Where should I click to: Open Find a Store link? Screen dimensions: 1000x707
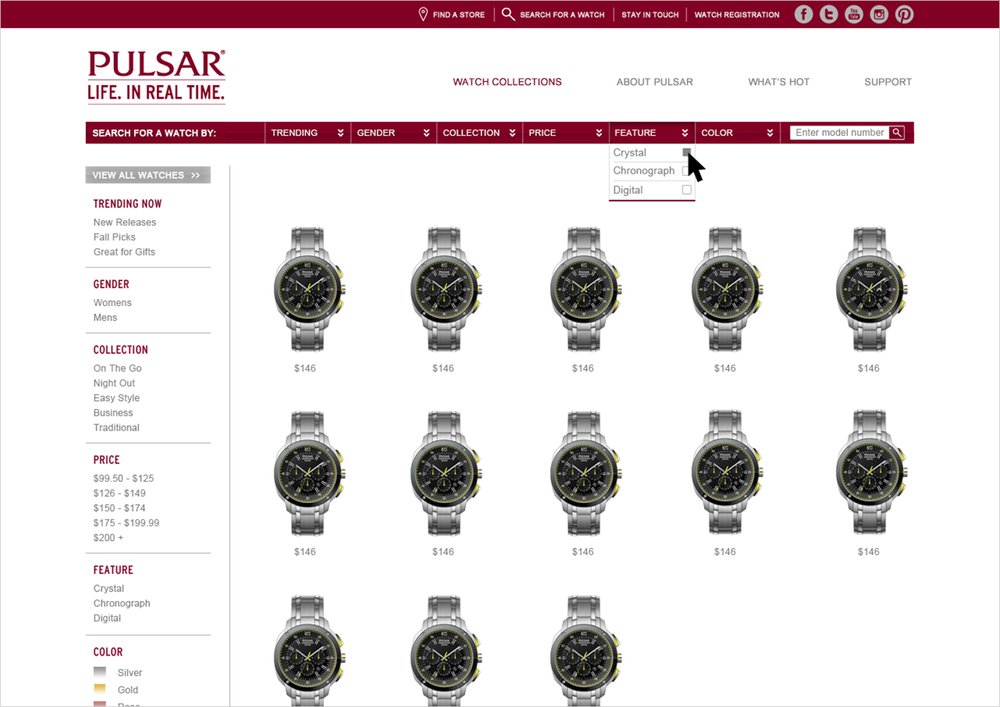(459, 15)
